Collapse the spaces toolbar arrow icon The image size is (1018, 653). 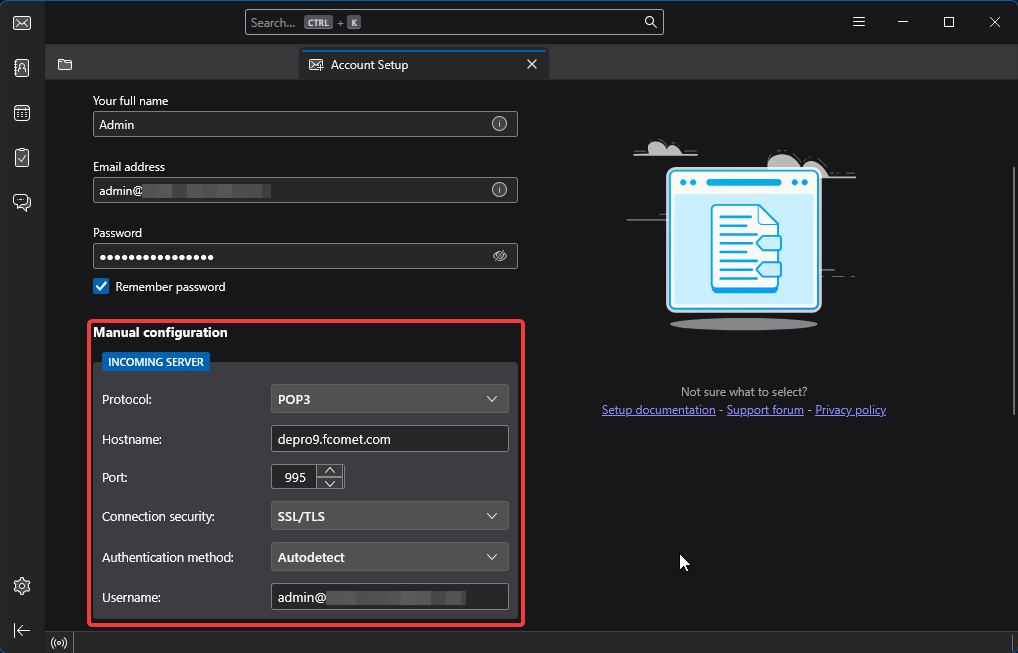point(22,630)
